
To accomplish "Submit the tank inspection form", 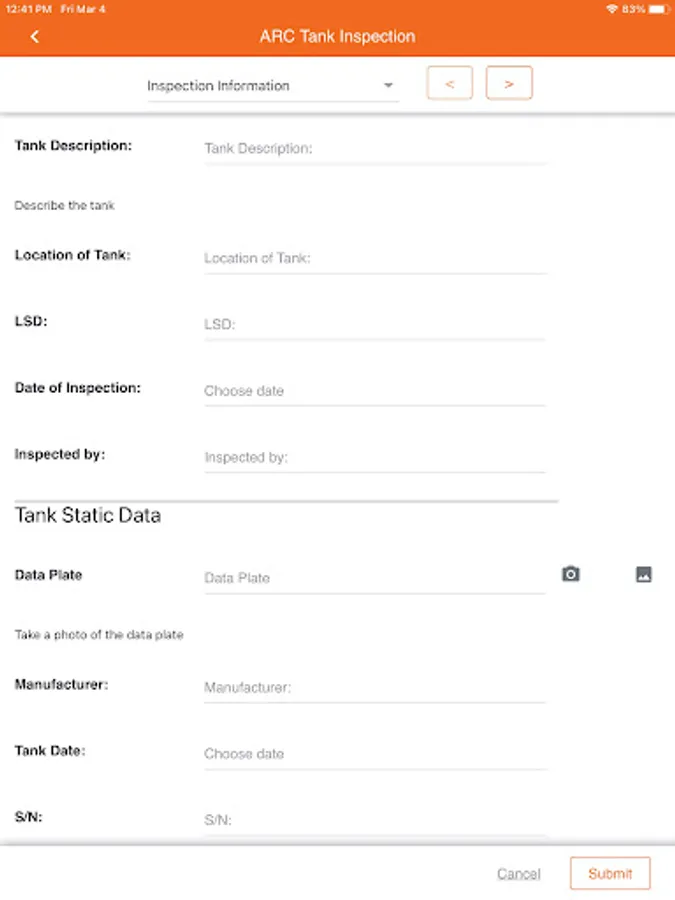I will point(610,873).
